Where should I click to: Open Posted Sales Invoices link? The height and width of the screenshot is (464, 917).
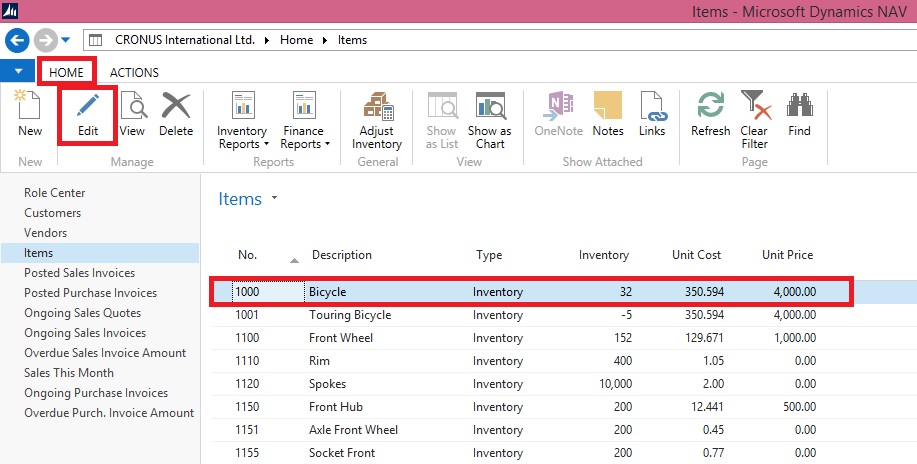(x=80, y=273)
